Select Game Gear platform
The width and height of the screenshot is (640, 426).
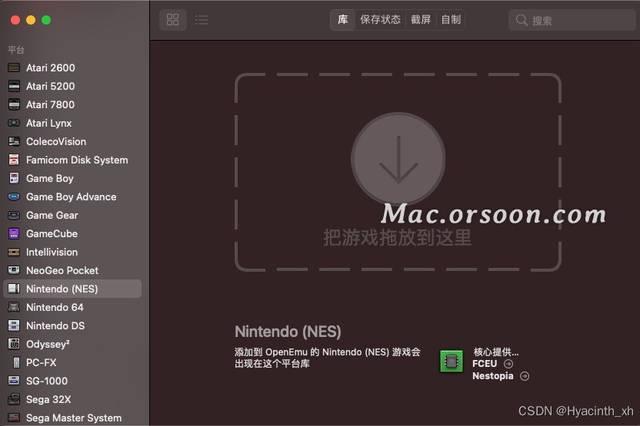[x=52, y=215]
